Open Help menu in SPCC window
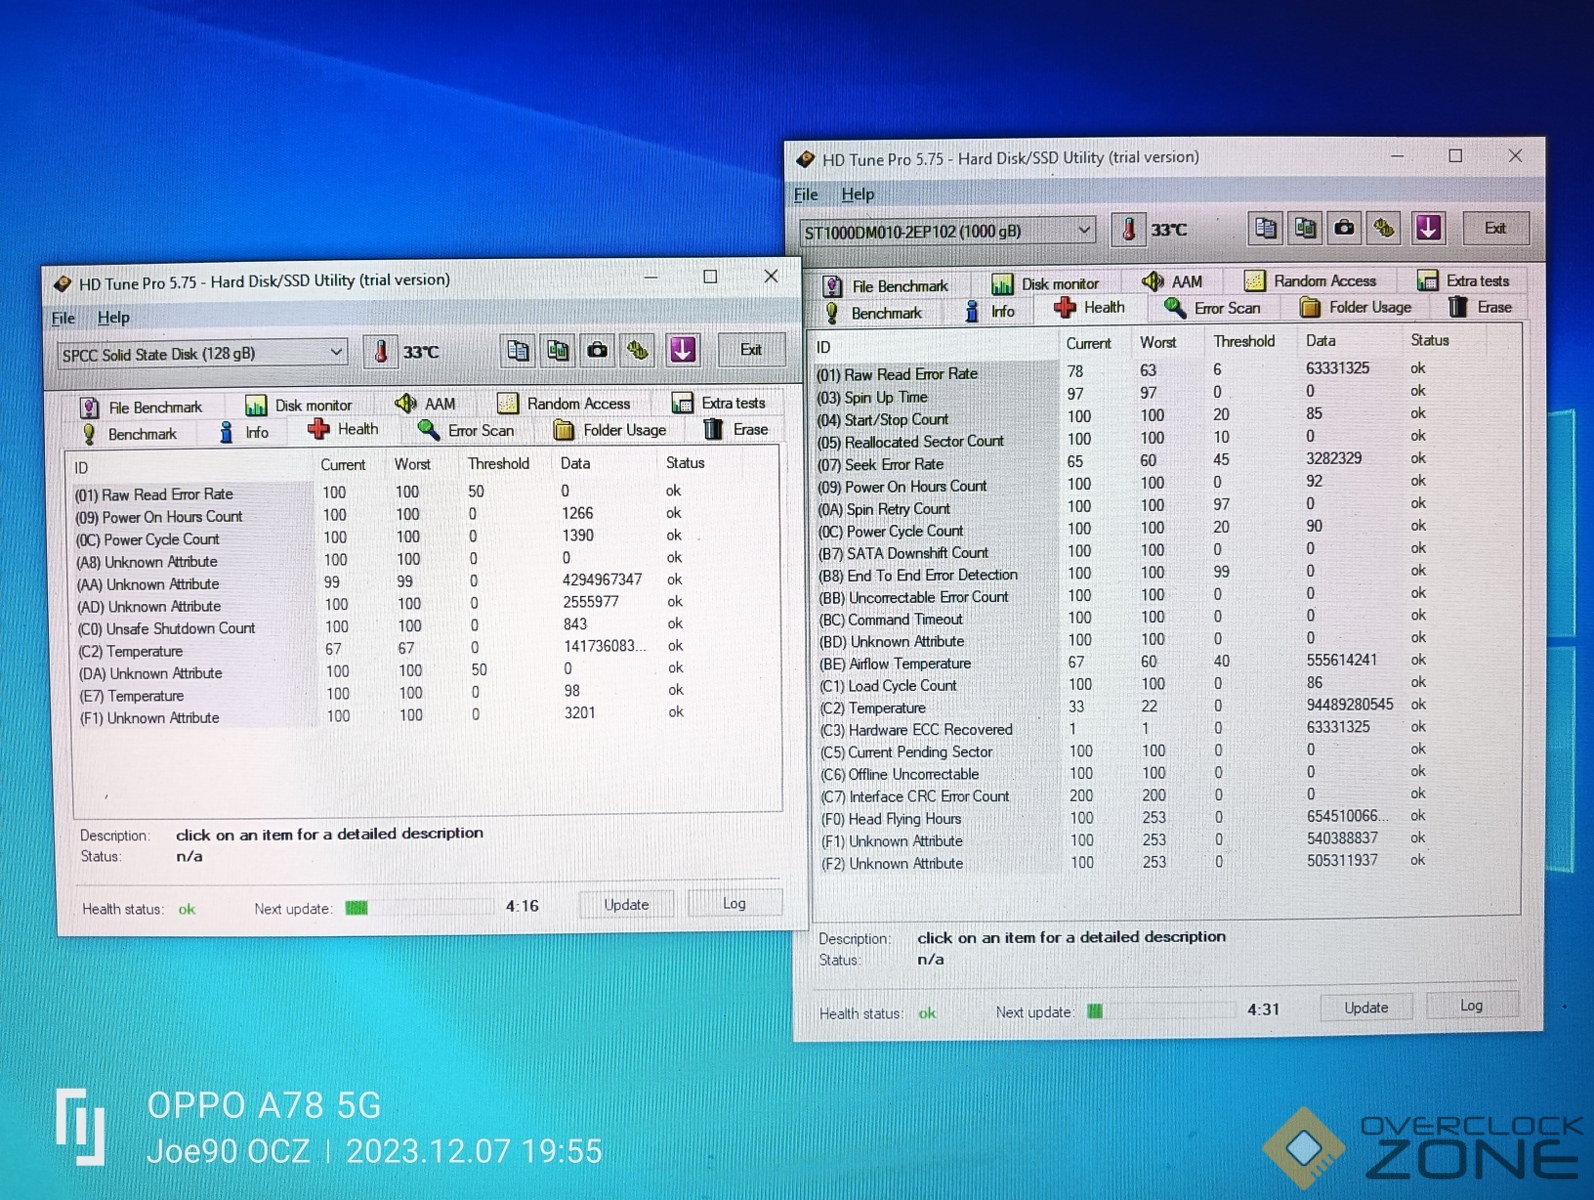 coord(113,317)
